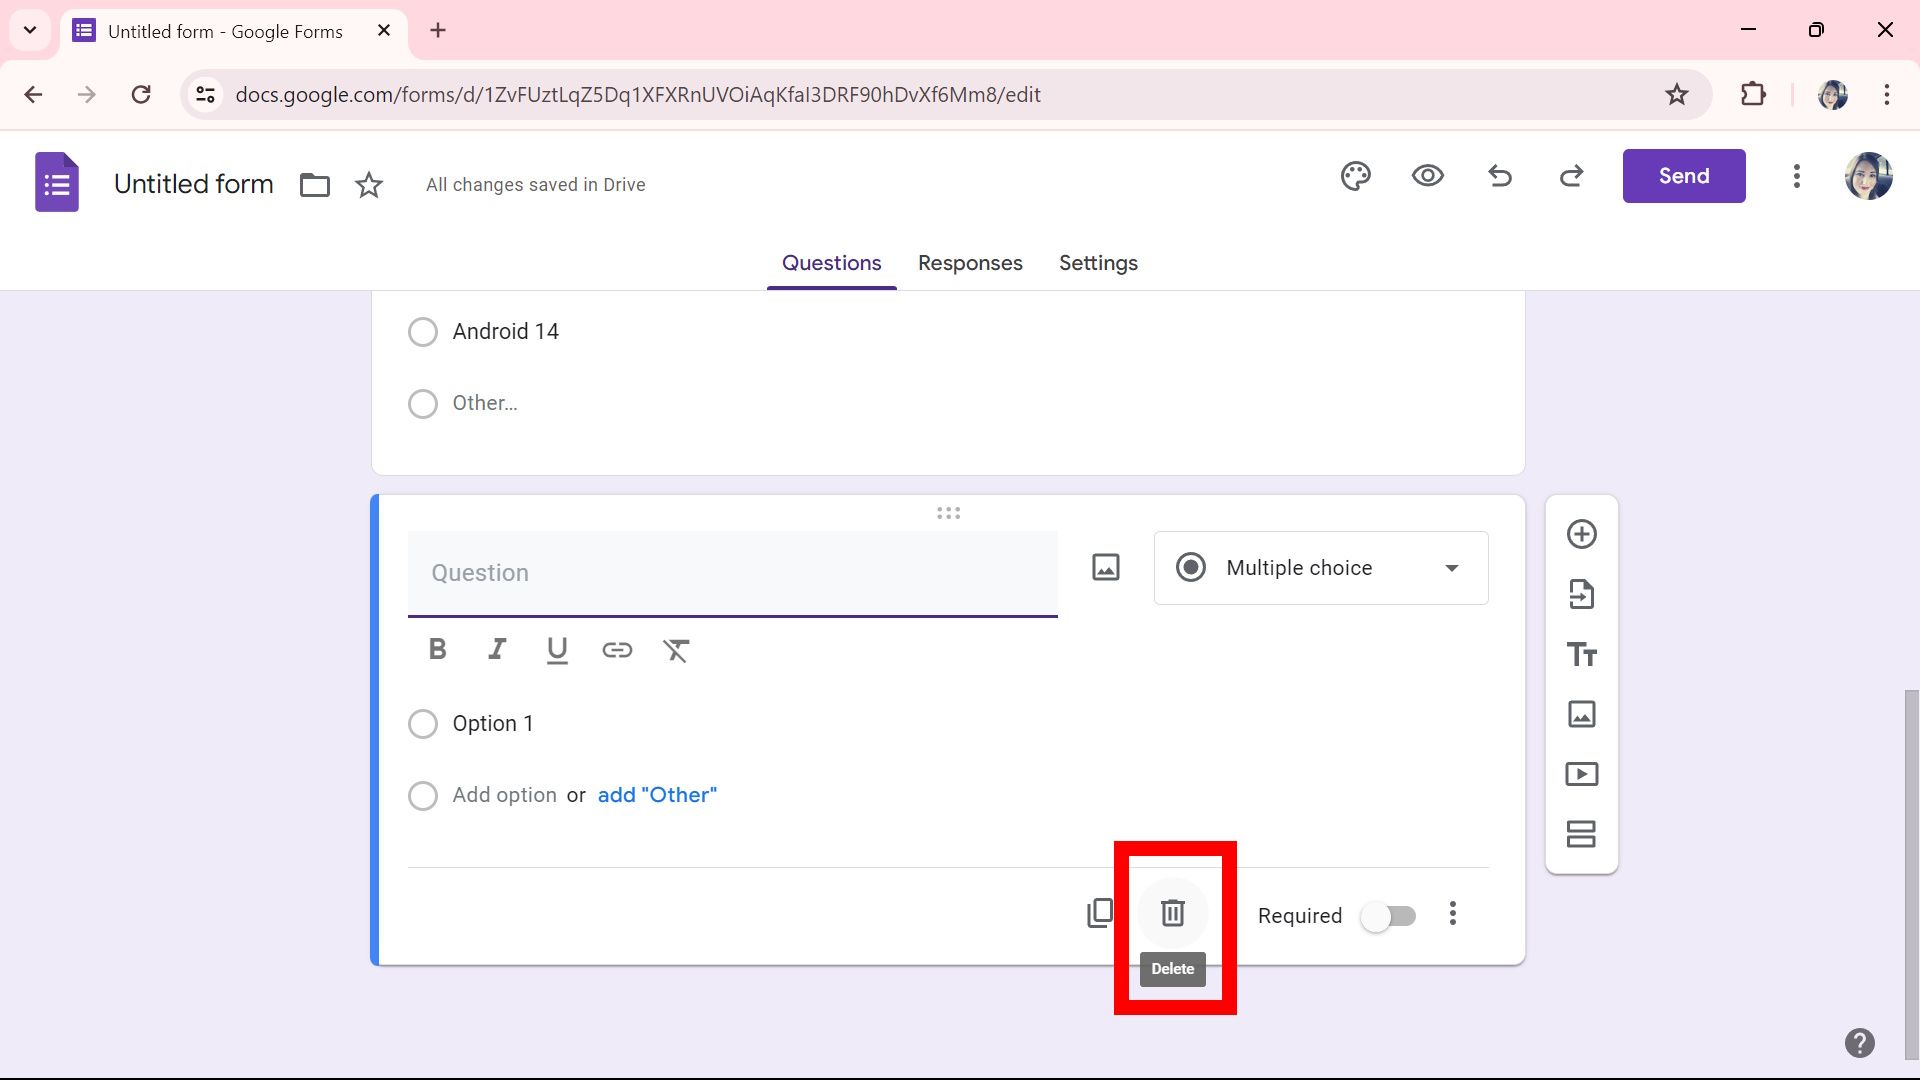Select the Android 14 radio button
Screen dimensions: 1920x1080
click(422, 331)
